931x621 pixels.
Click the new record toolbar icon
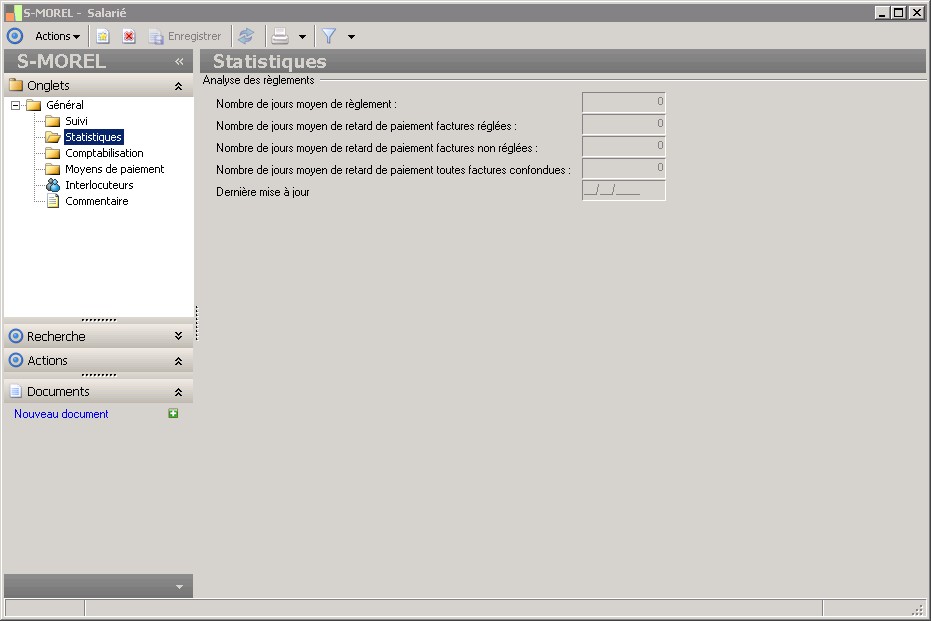pyautogui.click(x=103, y=36)
